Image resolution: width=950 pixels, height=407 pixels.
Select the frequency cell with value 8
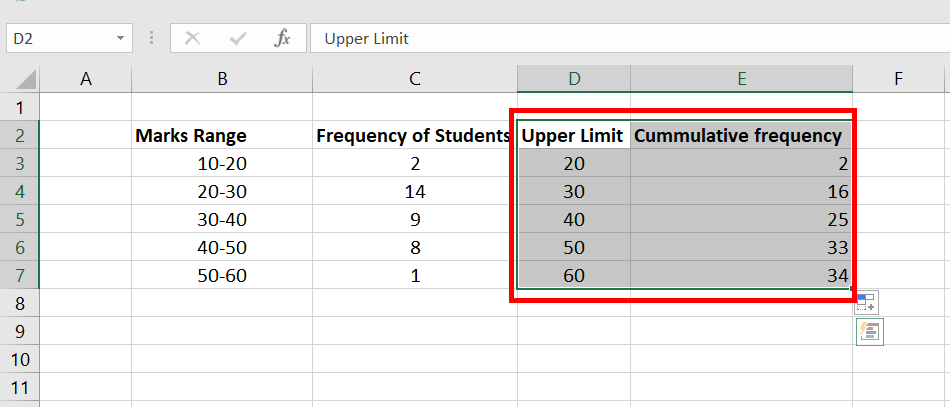pyautogui.click(x=415, y=247)
